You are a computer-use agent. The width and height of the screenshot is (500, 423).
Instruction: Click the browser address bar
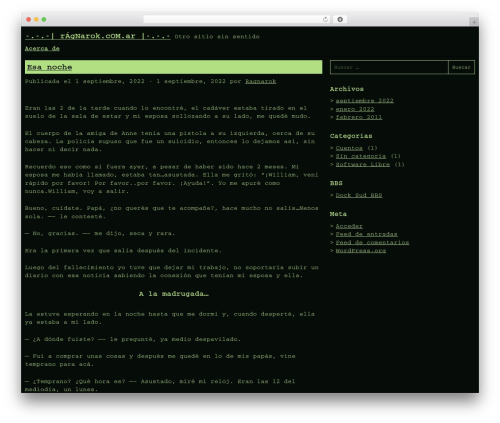(x=236, y=20)
